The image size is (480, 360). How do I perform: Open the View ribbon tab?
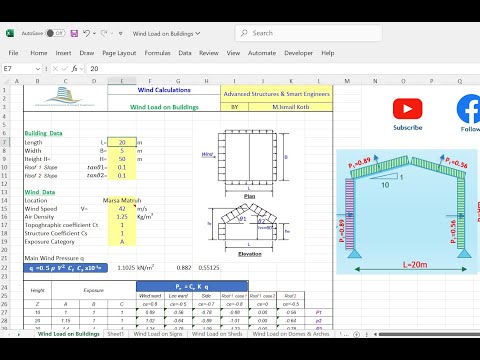[233, 53]
